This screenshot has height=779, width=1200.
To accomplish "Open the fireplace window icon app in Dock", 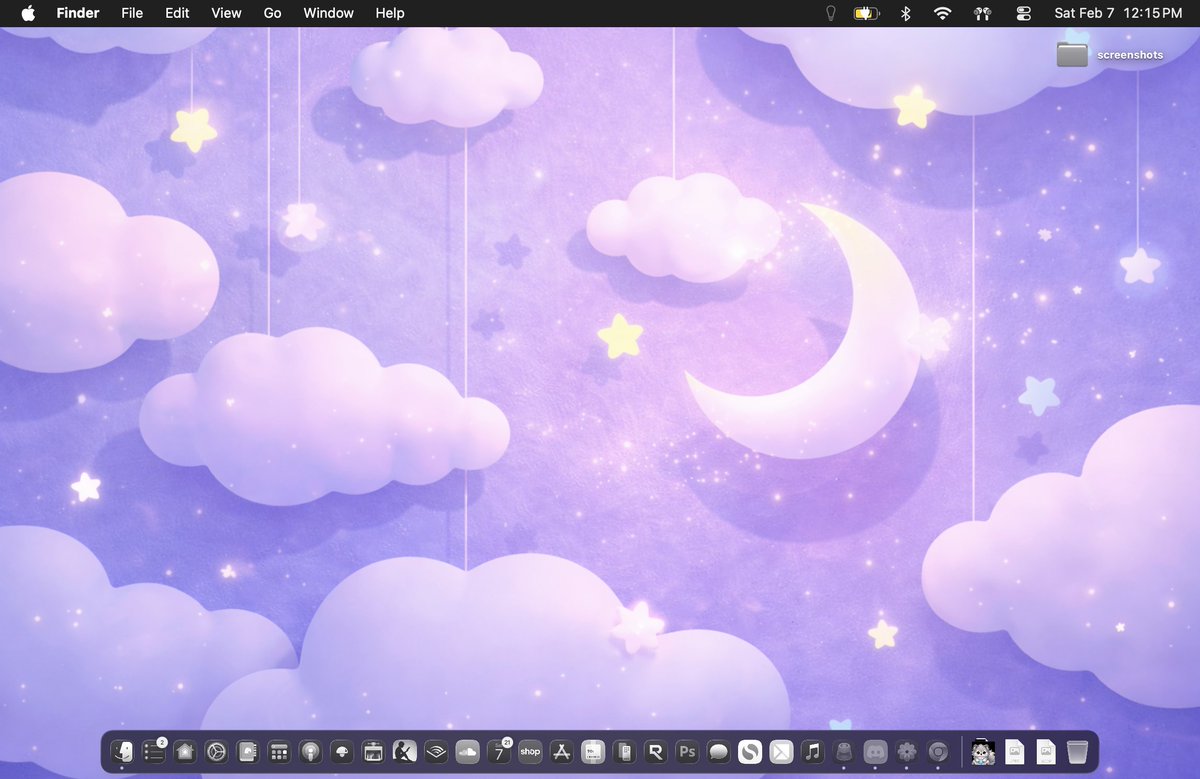I will pos(373,751).
